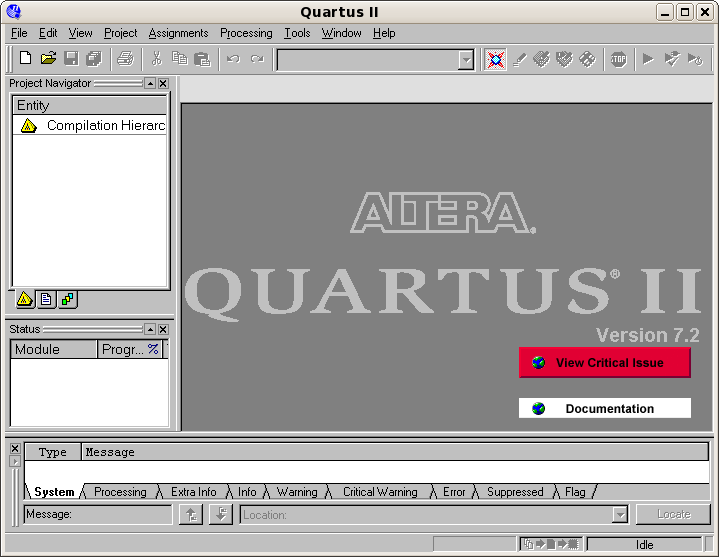Switch to the Files tab icon

(x=47, y=299)
